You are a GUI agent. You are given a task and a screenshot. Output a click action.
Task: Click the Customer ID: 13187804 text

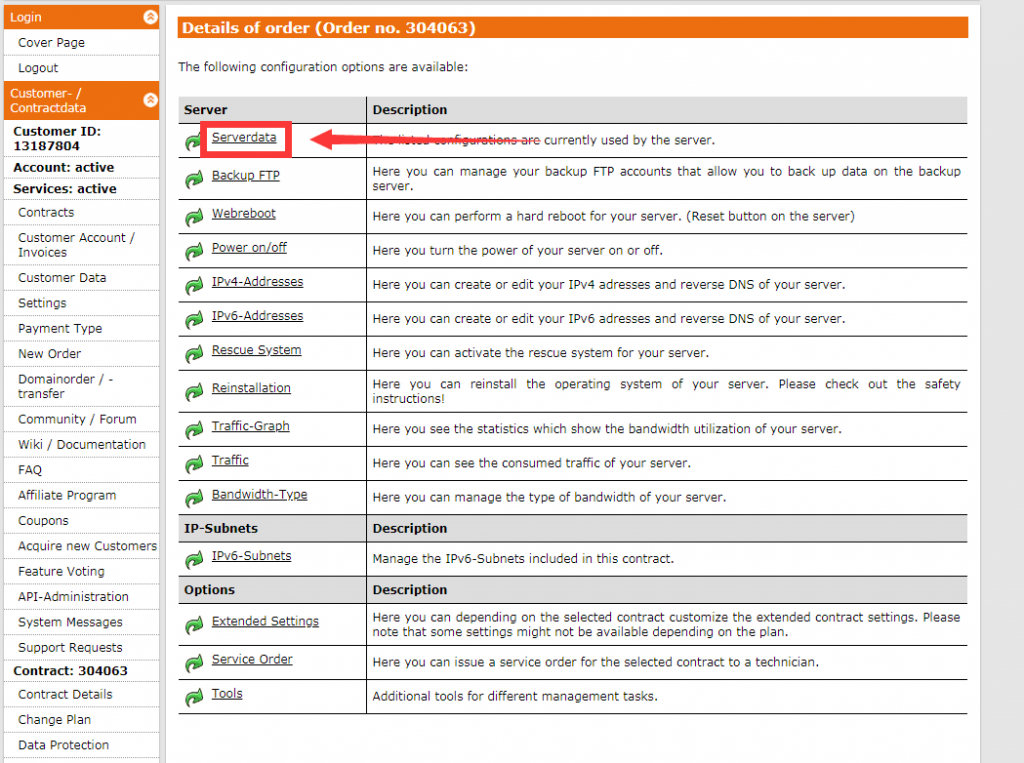(57, 138)
